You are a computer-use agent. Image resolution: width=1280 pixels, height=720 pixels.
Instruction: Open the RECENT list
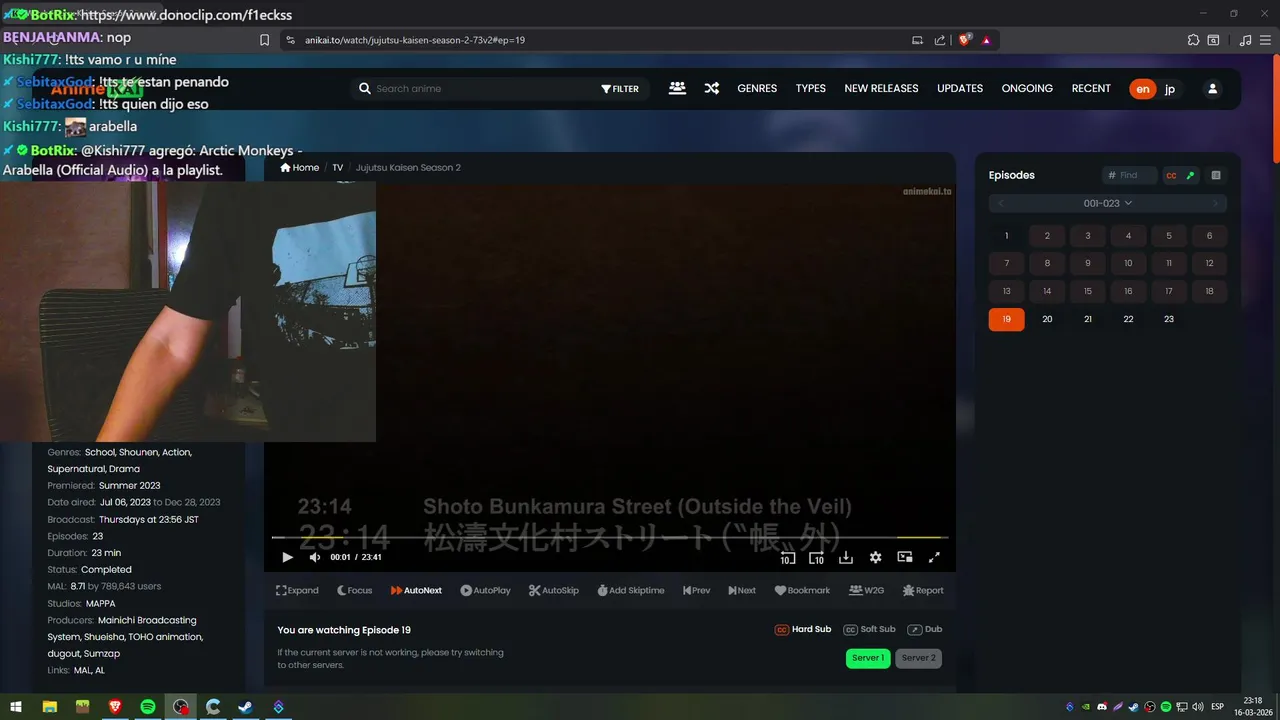point(1091,88)
